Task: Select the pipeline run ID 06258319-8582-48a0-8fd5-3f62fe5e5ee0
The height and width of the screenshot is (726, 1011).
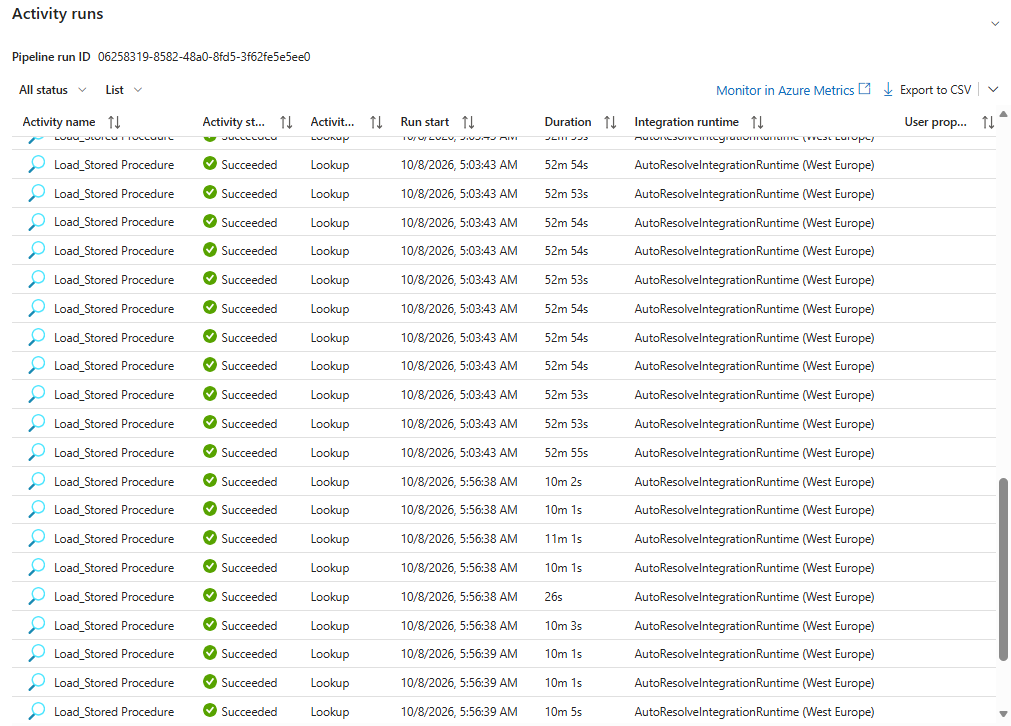Action: point(204,57)
